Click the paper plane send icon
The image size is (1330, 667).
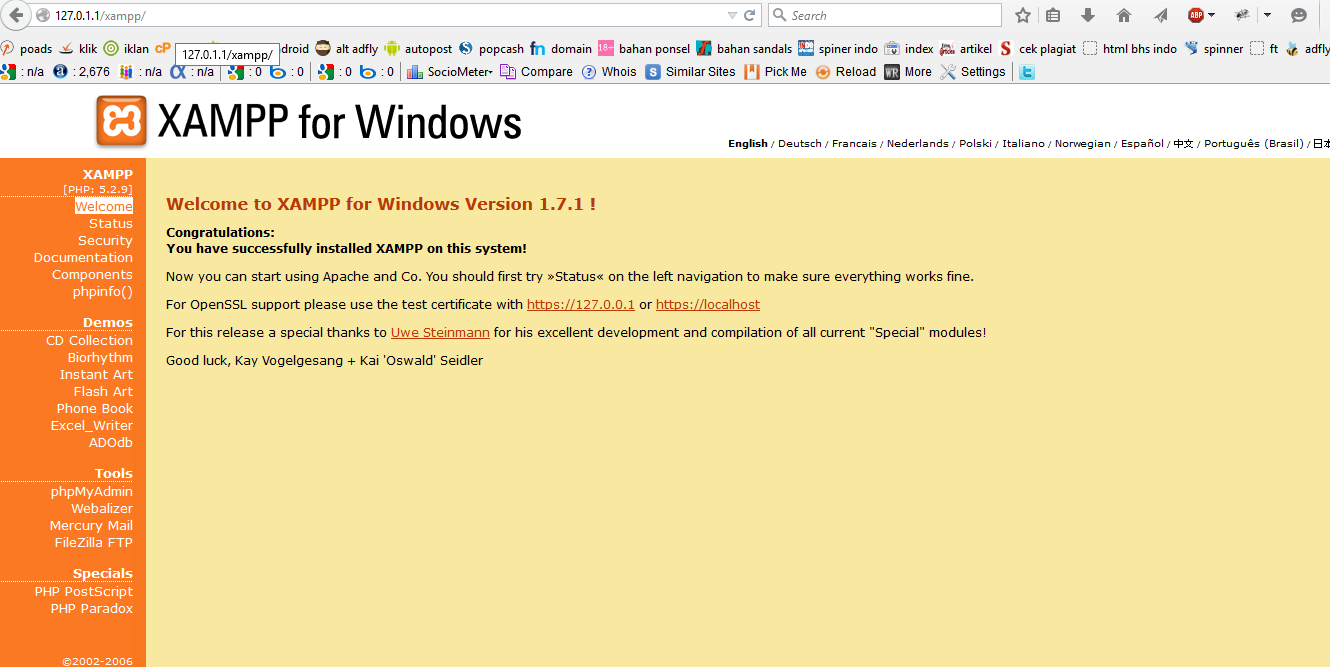[1160, 15]
